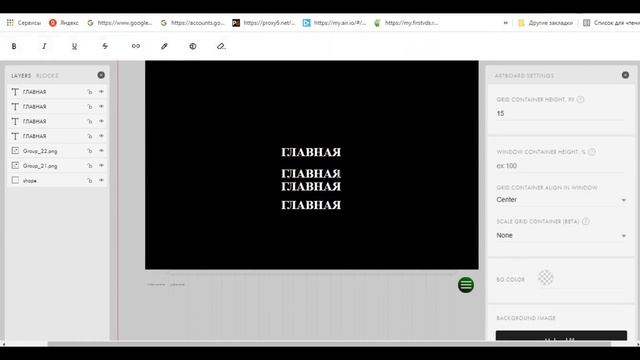The height and width of the screenshot is (360, 640).
Task: Lock the shape layer
Action: click(90, 180)
